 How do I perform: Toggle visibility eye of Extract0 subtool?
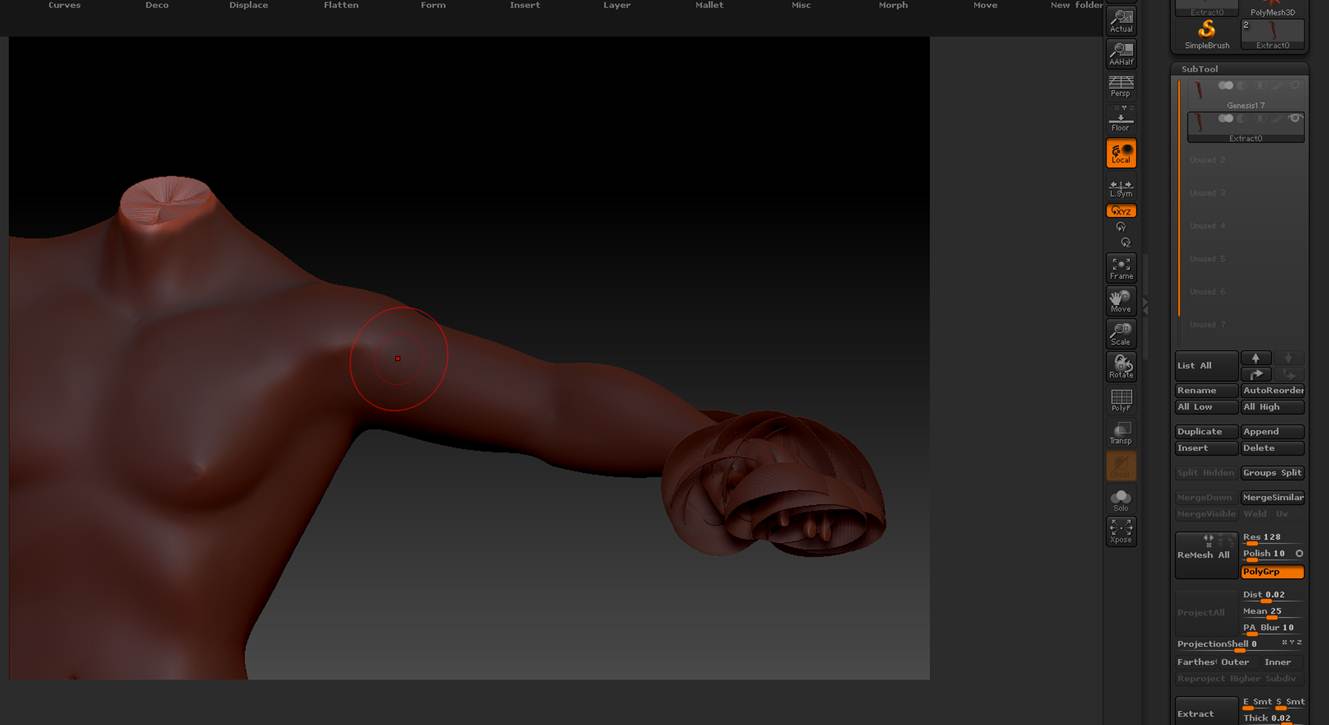click(x=1295, y=119)
